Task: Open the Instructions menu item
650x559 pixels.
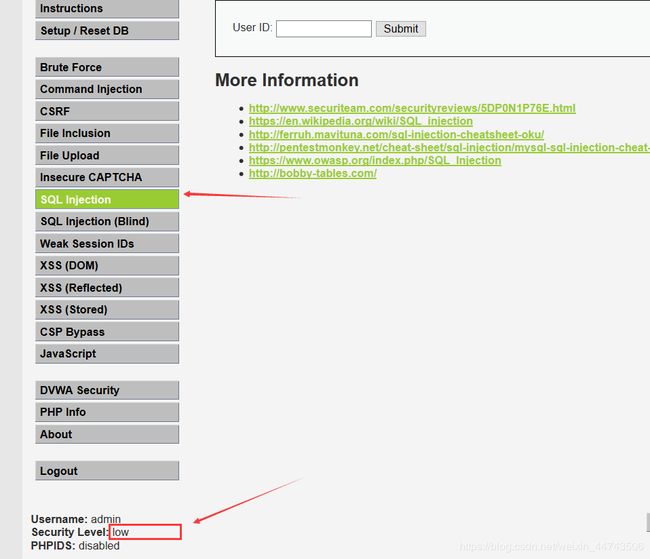Action: tap(106, 8)
